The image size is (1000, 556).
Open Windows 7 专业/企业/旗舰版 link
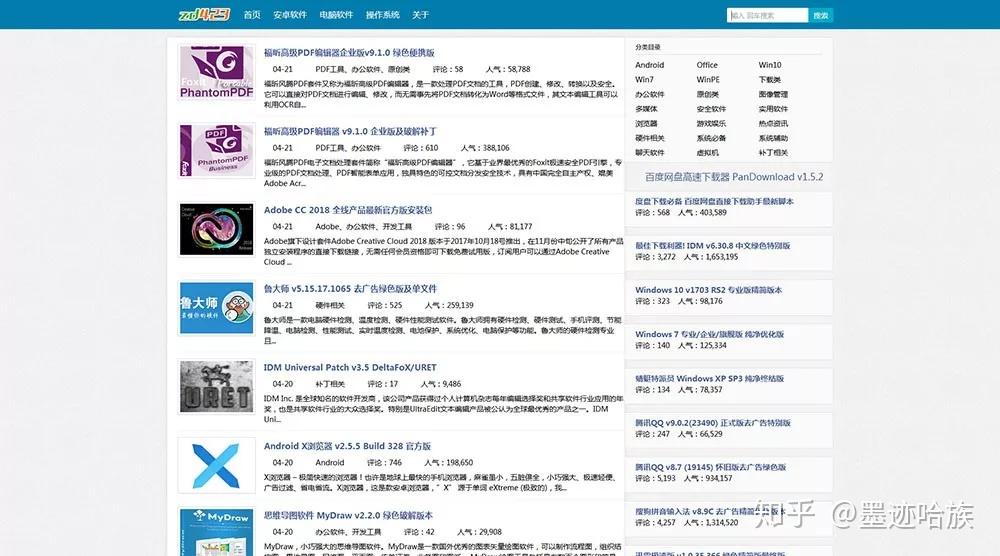(709, 334)
